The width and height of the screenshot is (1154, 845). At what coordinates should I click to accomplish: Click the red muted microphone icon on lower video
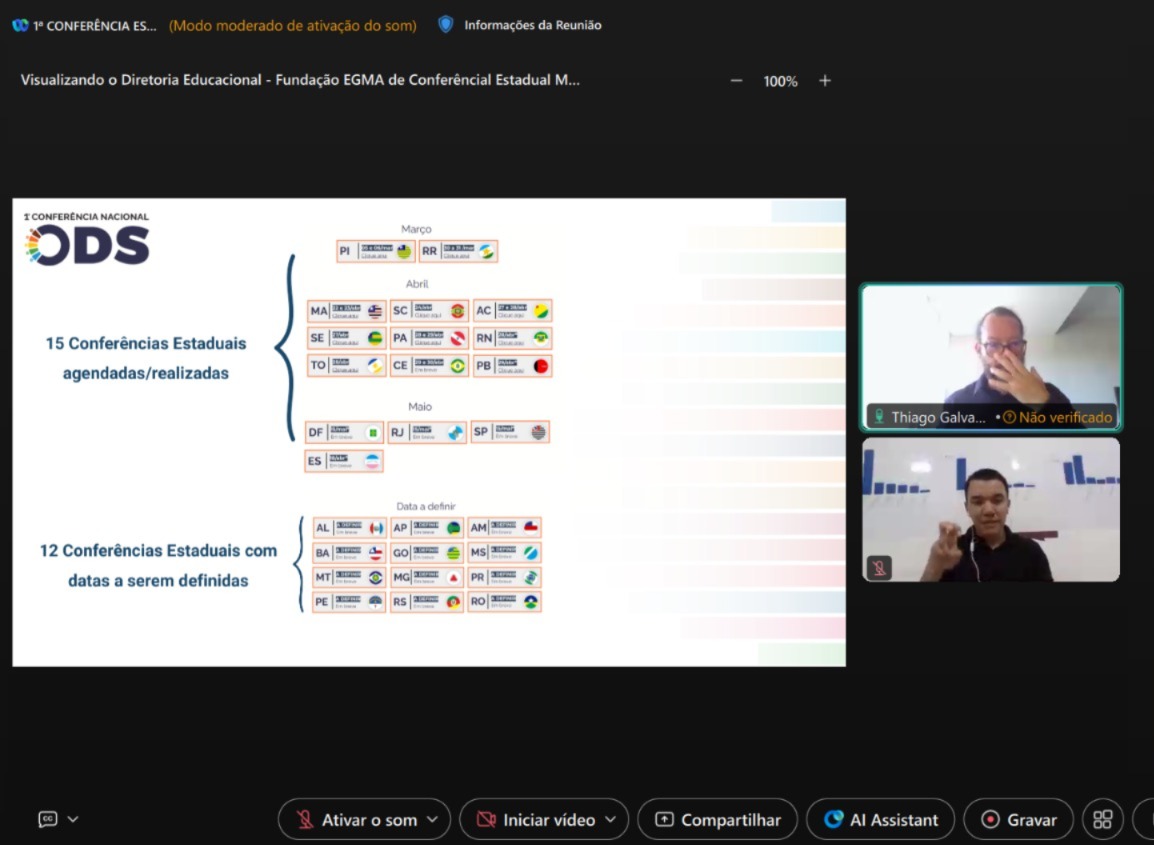pyautogui.click(x=879, y=568)
